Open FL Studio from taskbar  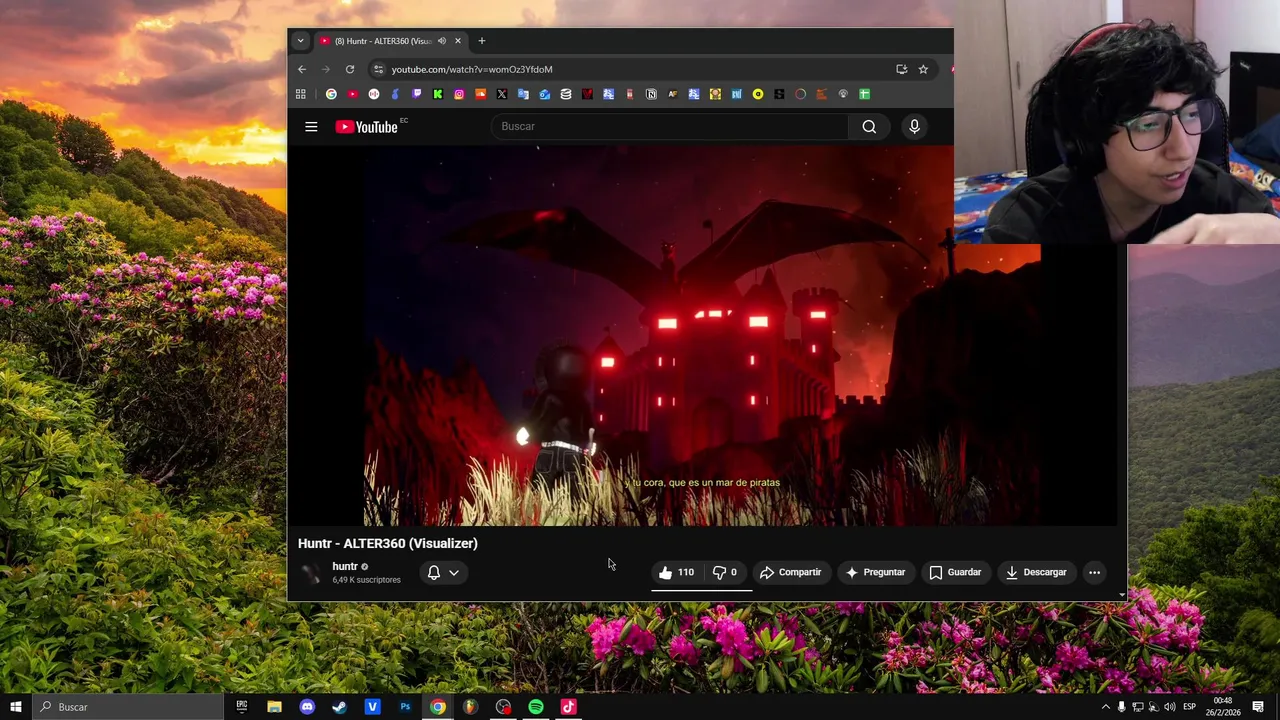(x=470, y=707)
